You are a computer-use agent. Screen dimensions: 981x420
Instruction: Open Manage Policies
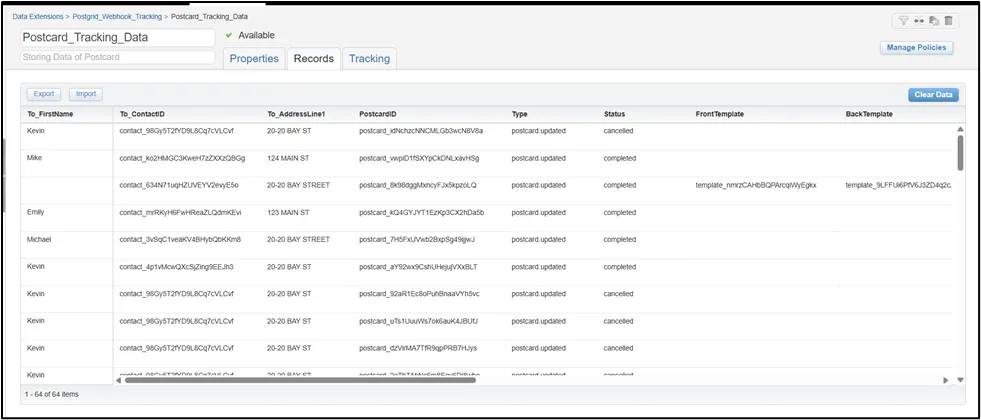tap(915, 47)
